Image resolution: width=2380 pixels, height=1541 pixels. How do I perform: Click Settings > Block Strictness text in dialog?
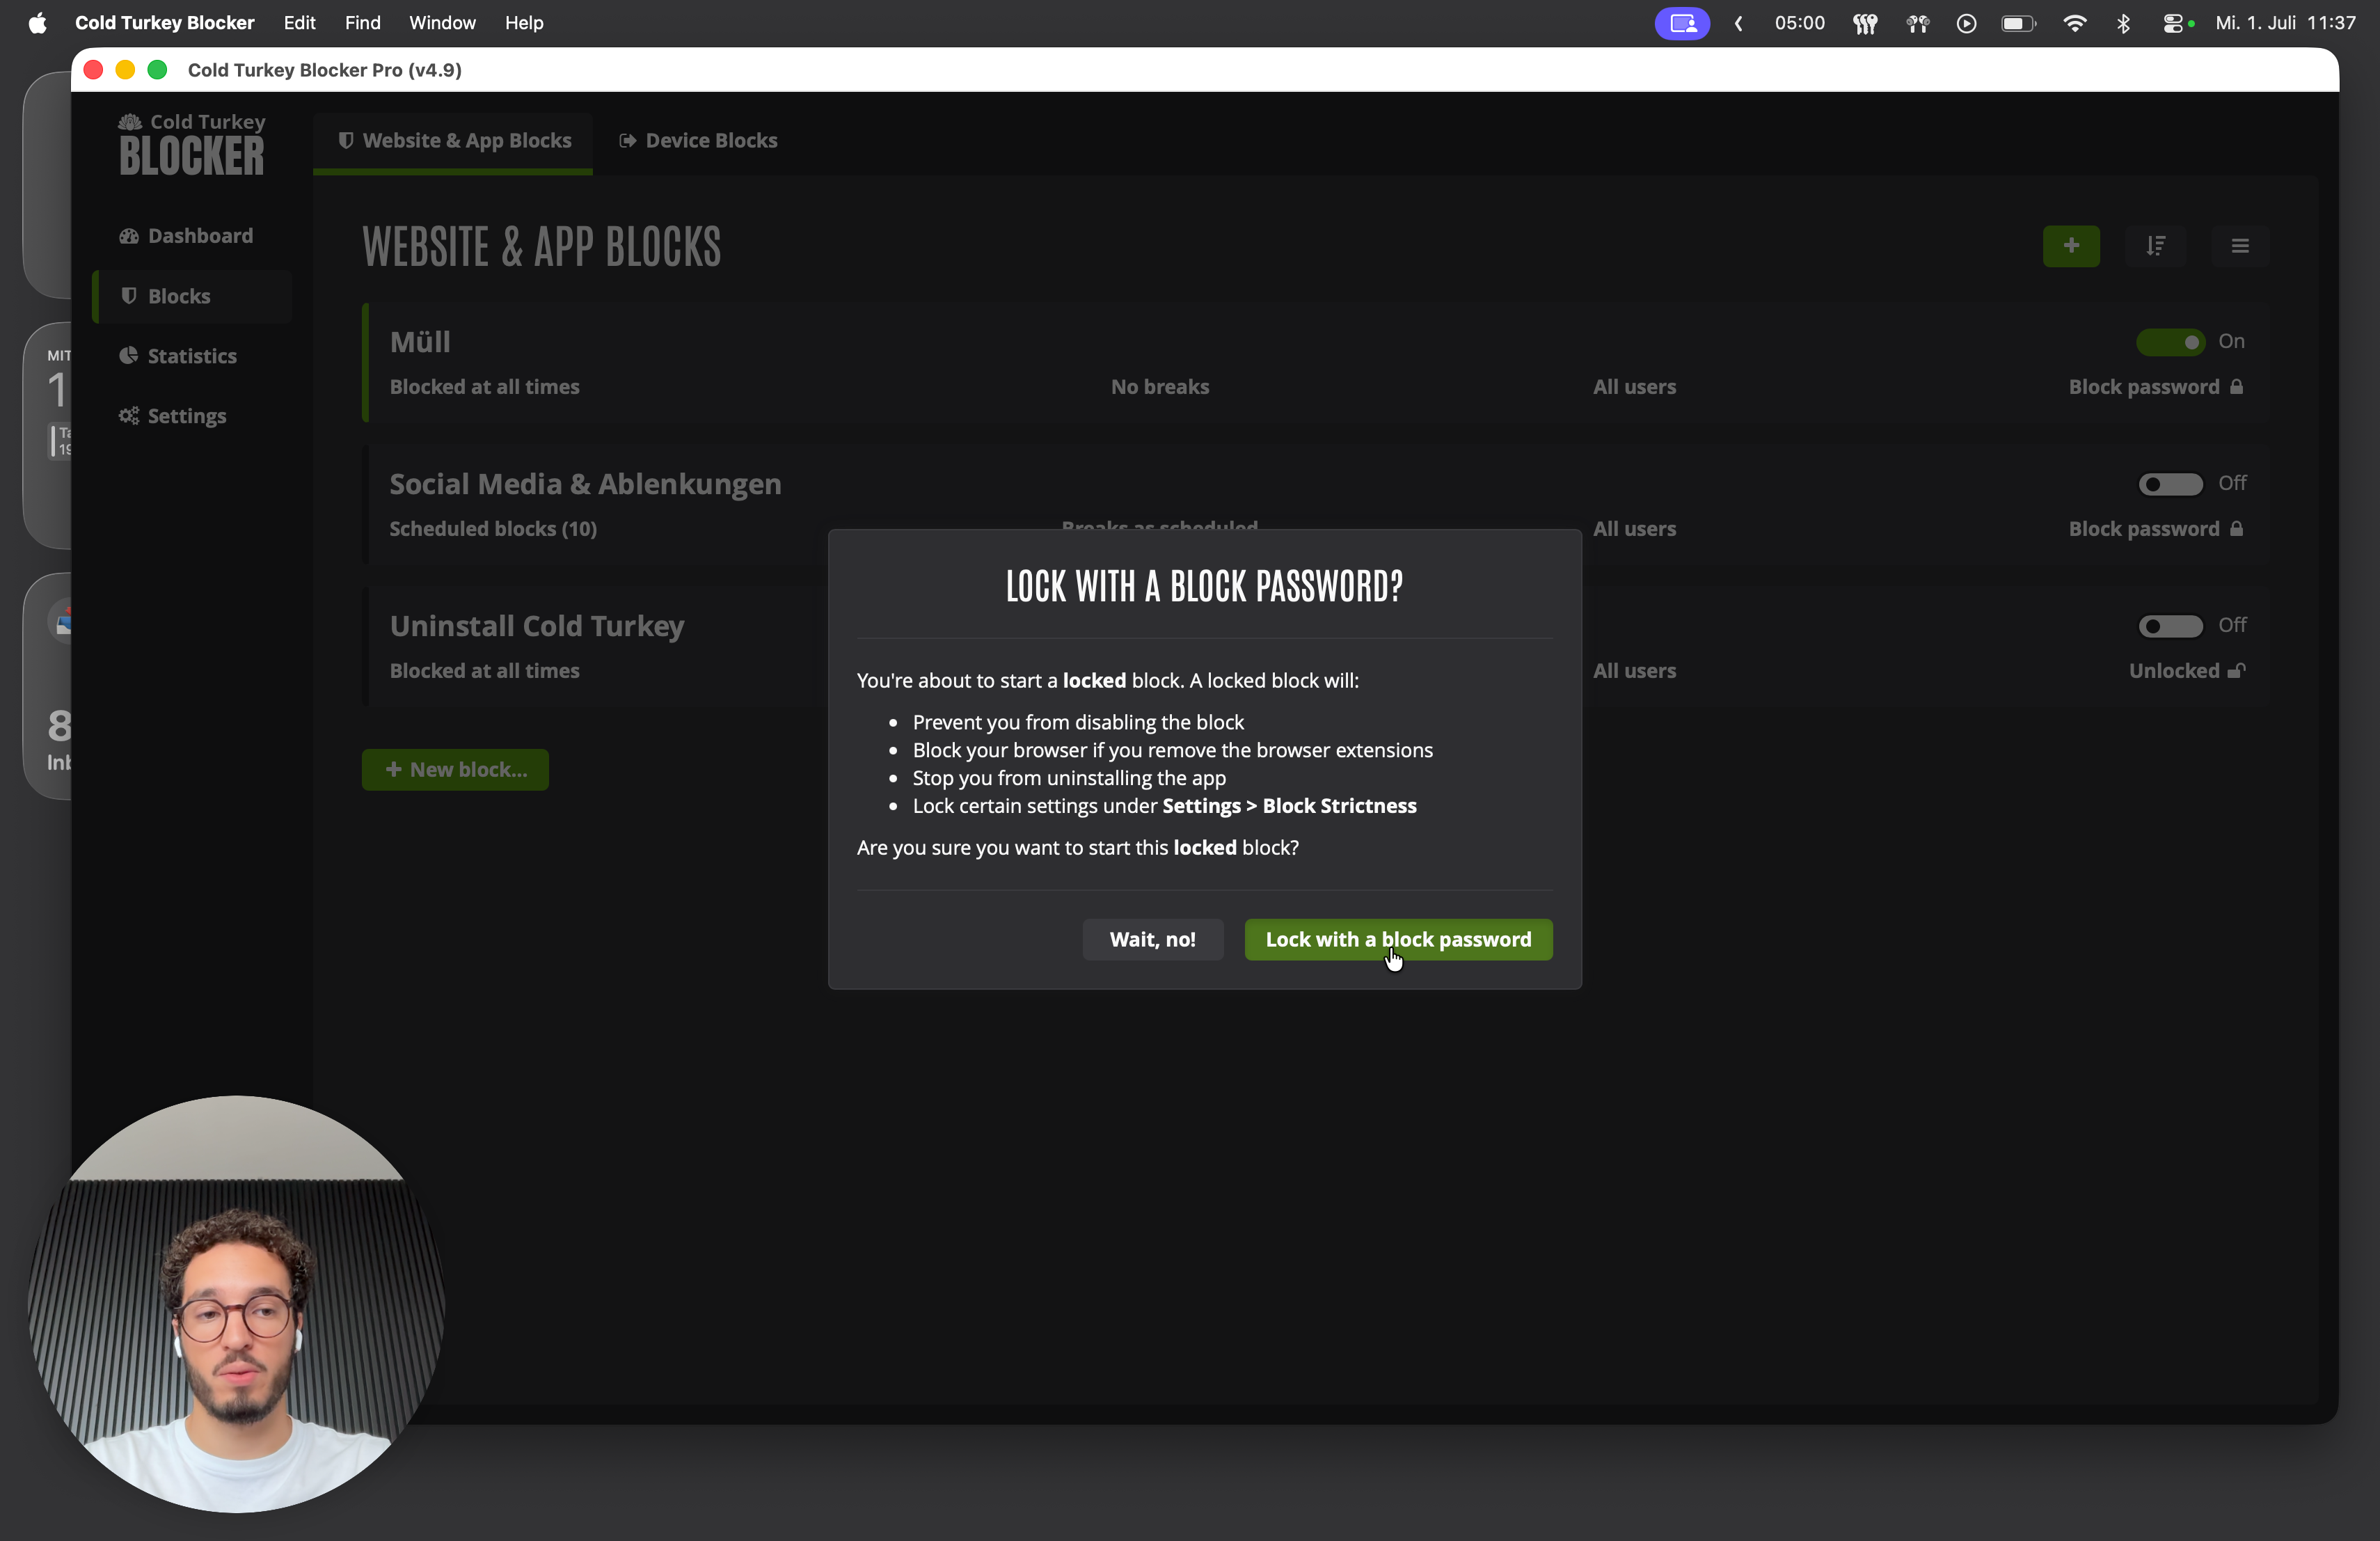[x=1289, y=806]
